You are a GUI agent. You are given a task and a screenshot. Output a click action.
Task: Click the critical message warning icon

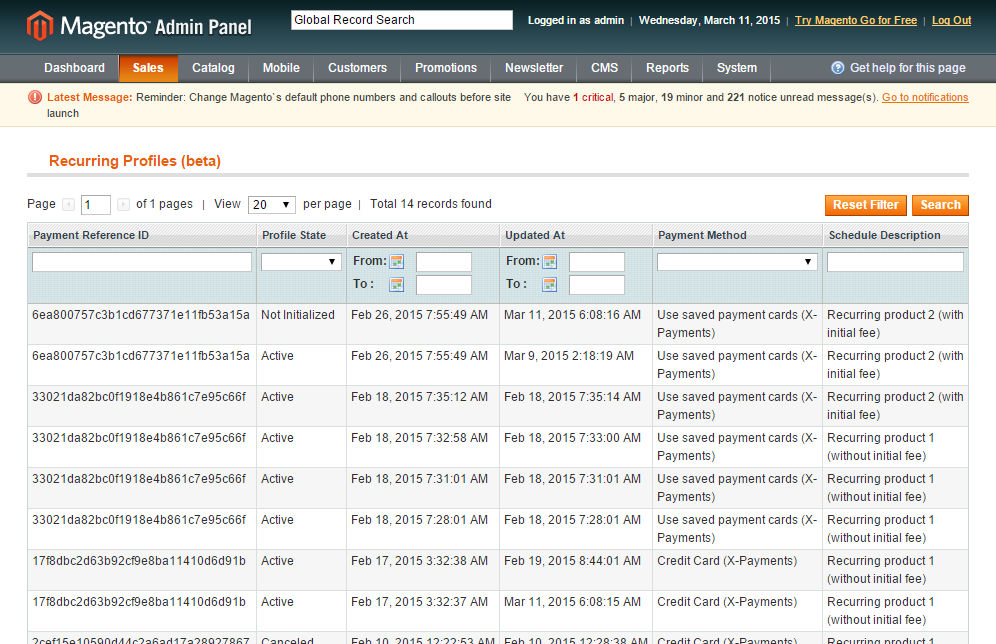click(x=35, y=97)
